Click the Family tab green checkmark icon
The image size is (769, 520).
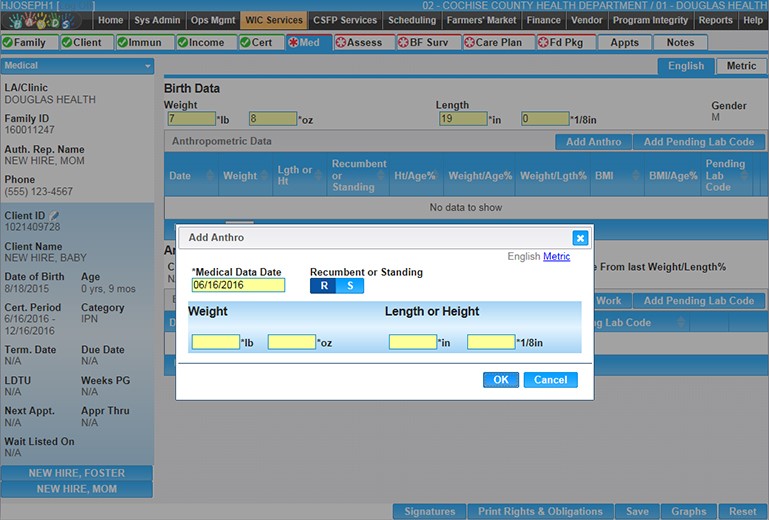pyautogui.click(x=8, y=43)
